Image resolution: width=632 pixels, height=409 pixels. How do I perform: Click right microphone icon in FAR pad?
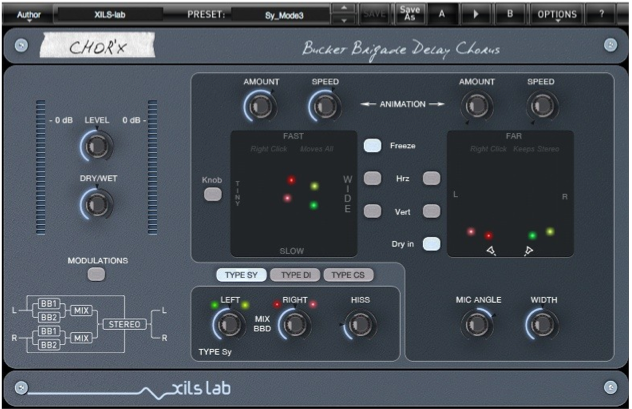click(528, 251)
